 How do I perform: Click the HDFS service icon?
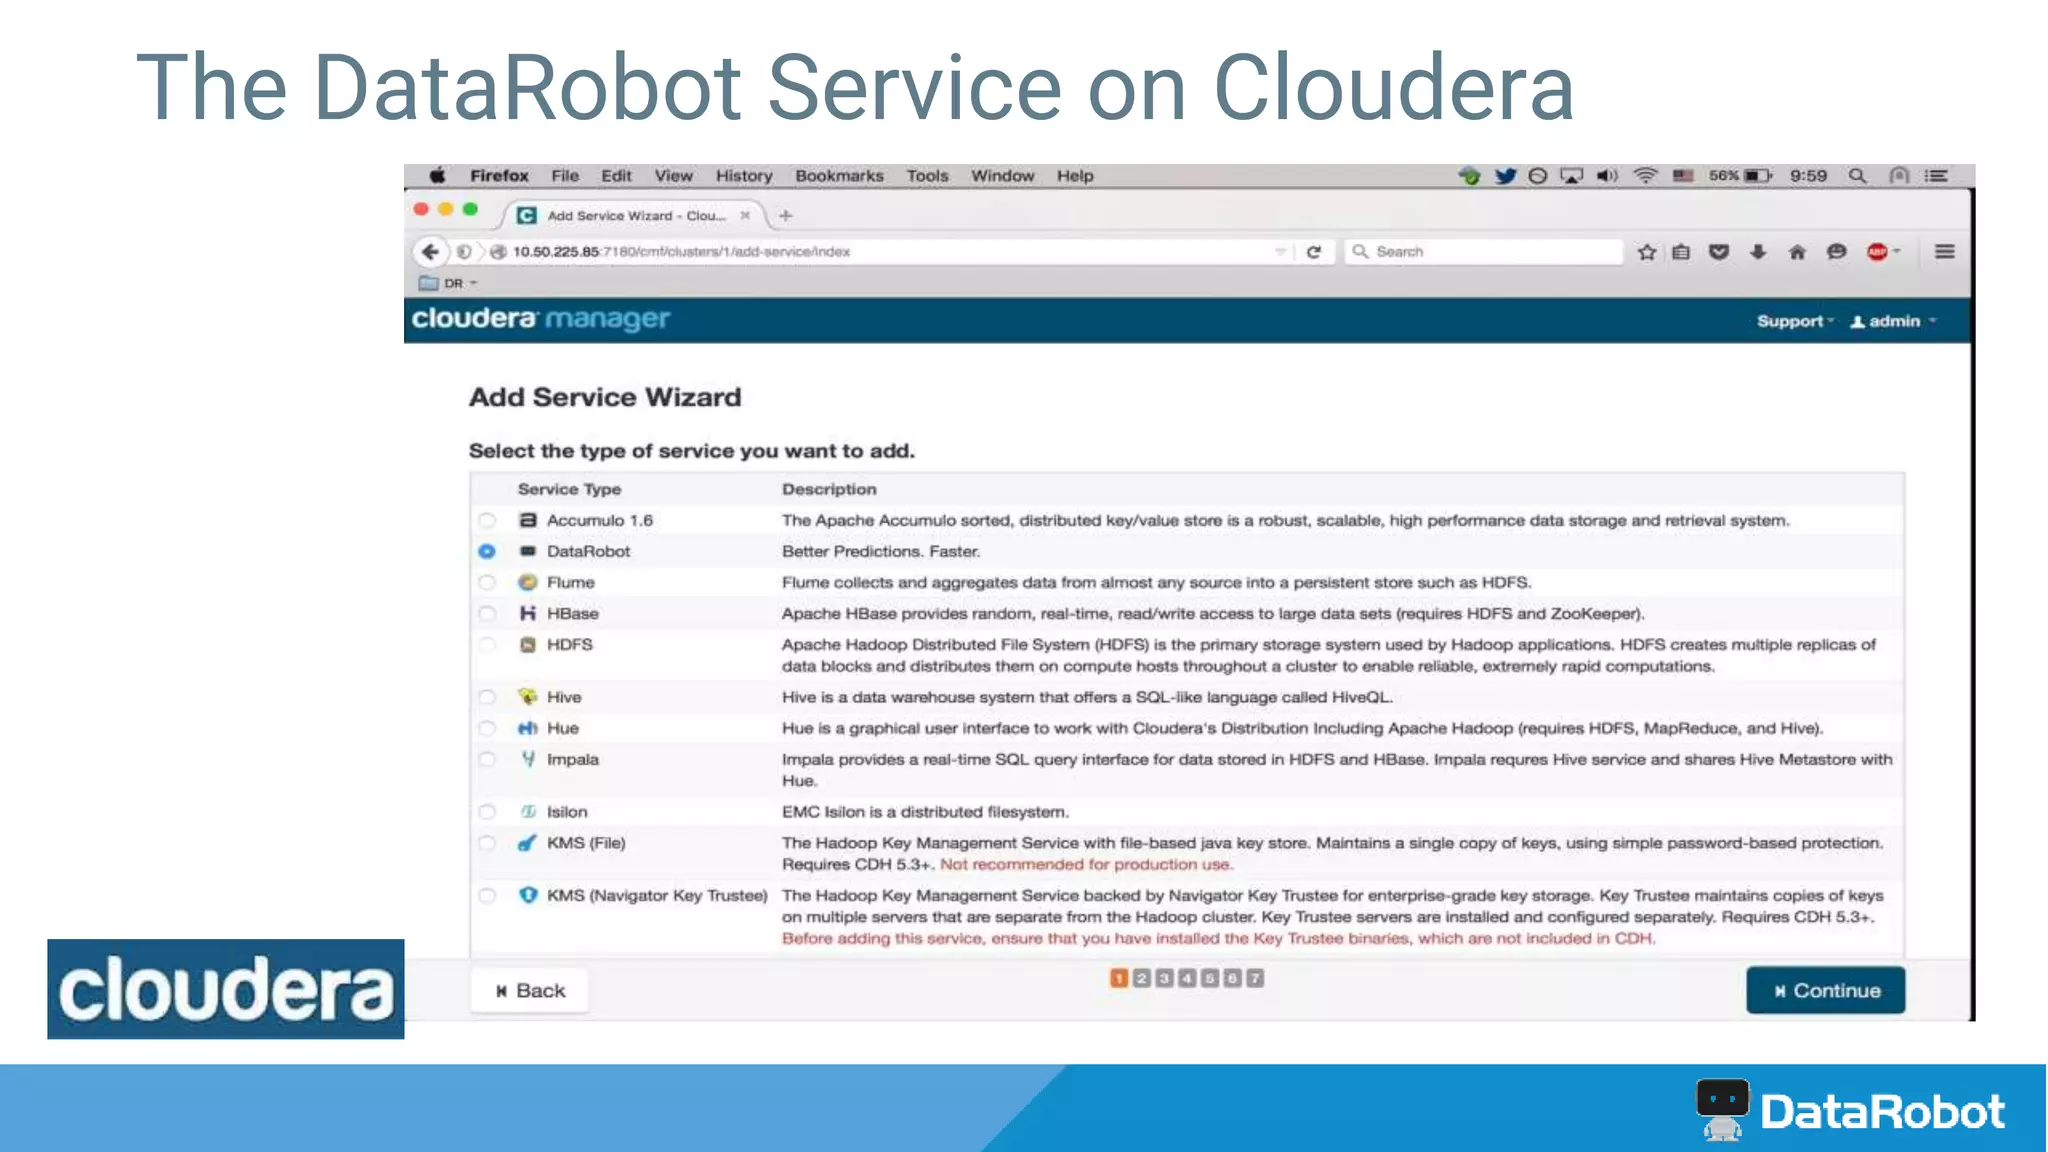(x=528, y=644)
